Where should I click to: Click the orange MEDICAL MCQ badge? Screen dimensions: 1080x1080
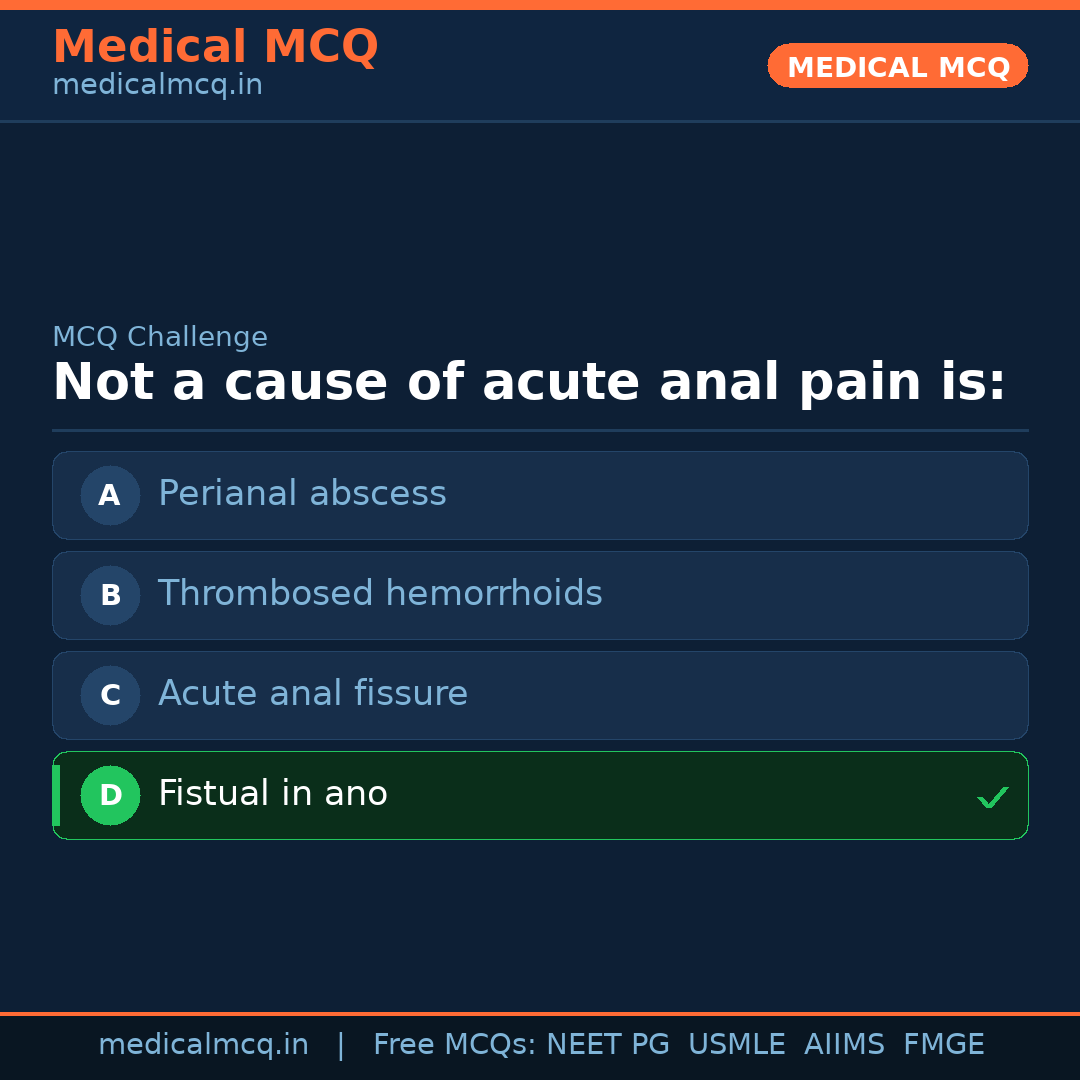point(897,66)
